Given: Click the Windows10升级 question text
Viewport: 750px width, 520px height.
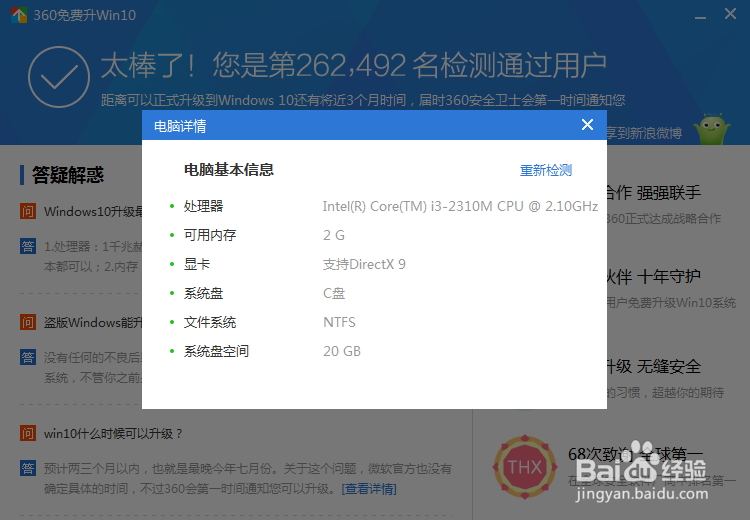Looking at the screenshot, I should pos(93,212).
